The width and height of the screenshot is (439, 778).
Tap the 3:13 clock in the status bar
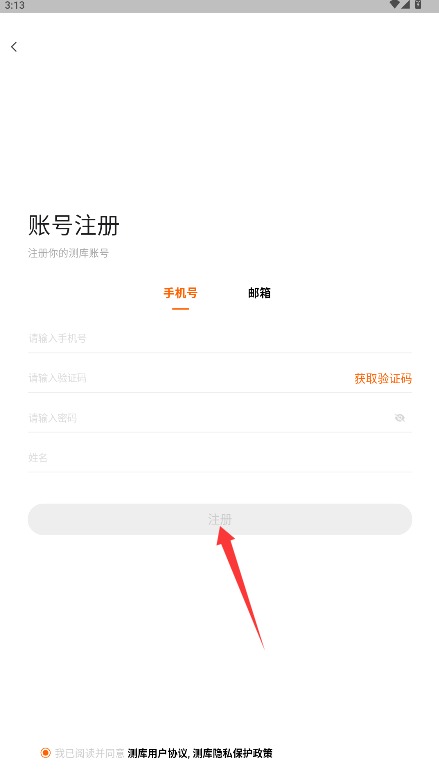pyautogui.click(x=15, y=5)
